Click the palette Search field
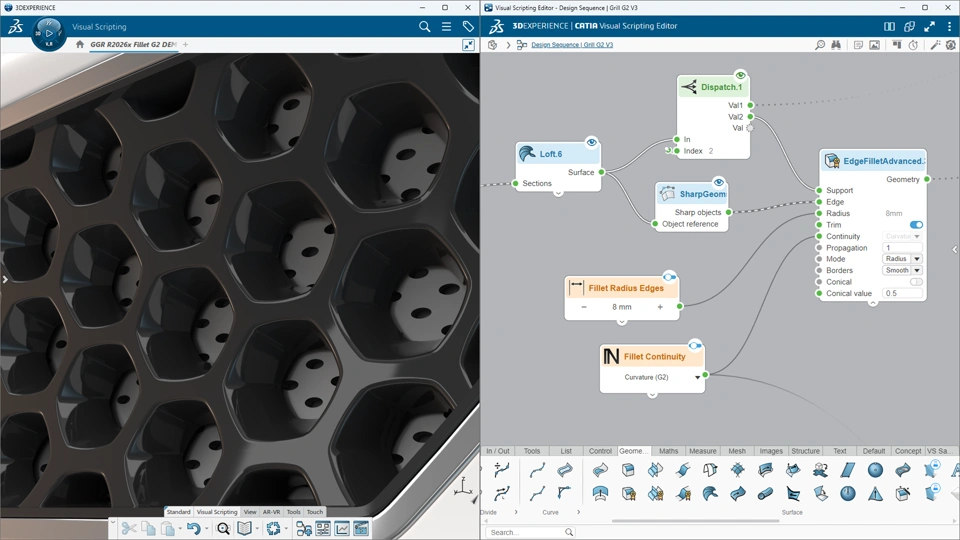960x540 pixels. click(530, 532)
